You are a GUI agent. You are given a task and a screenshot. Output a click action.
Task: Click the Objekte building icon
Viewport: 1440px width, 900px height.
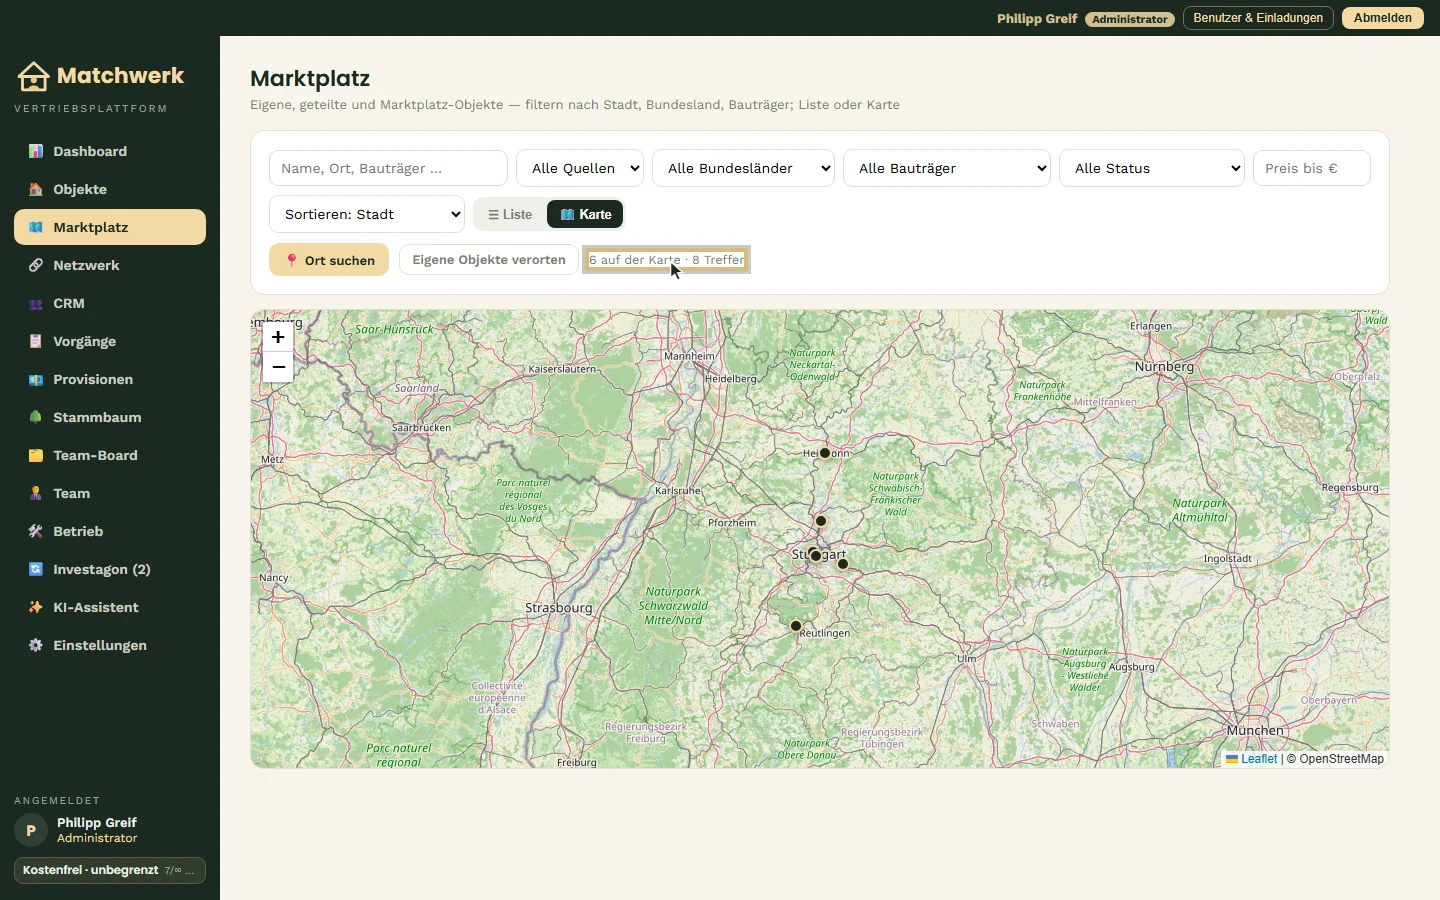[x=36, y=189]
